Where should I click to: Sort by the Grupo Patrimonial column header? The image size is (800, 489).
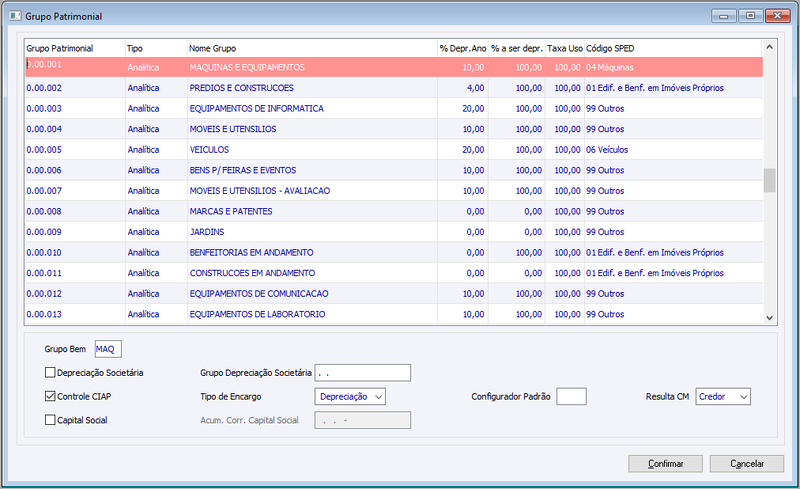[75, 48]
